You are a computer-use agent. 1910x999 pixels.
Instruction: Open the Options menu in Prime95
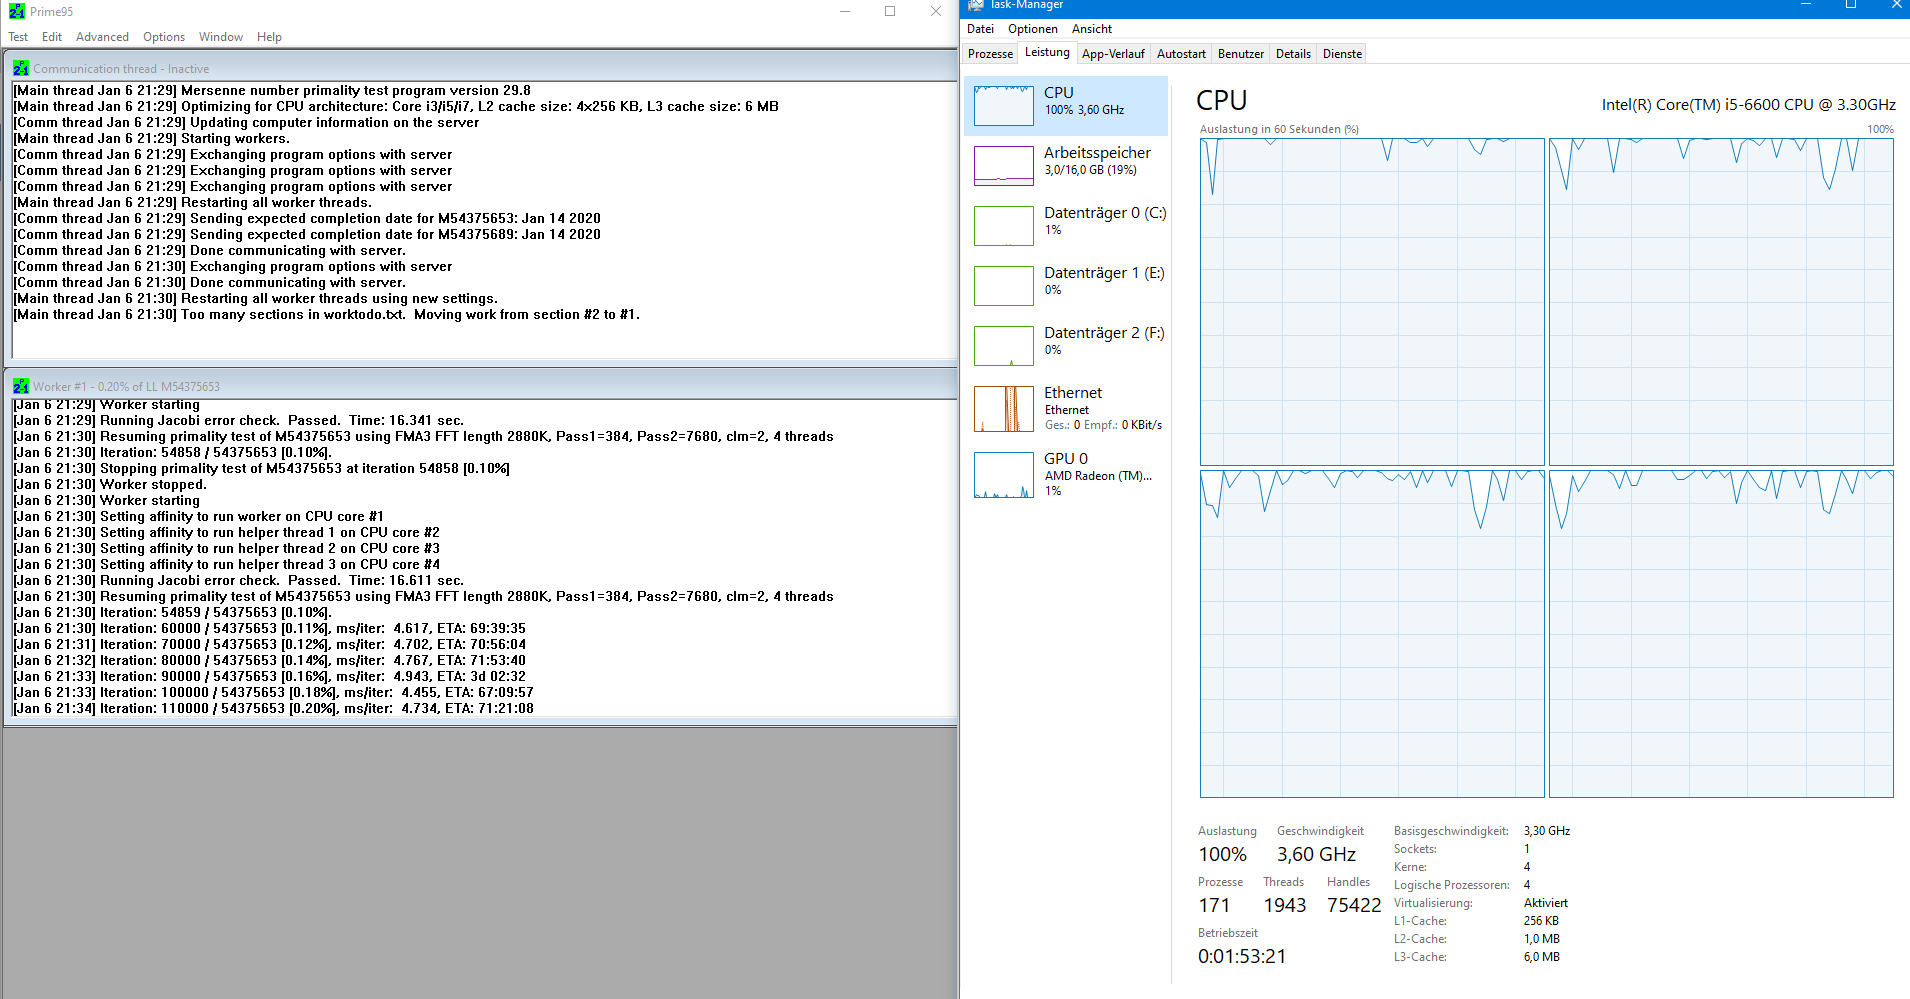point(164,37)
